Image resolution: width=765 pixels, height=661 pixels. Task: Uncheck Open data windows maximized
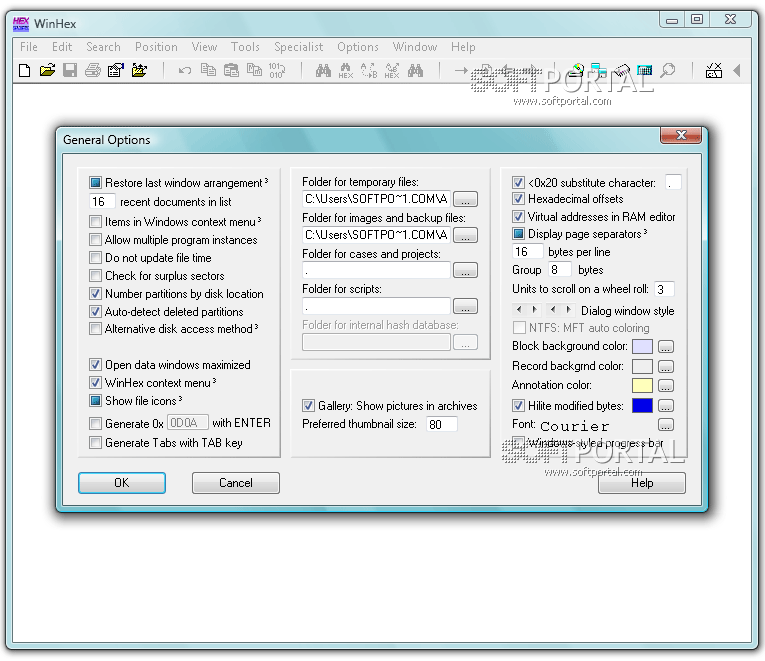point(95,365)
